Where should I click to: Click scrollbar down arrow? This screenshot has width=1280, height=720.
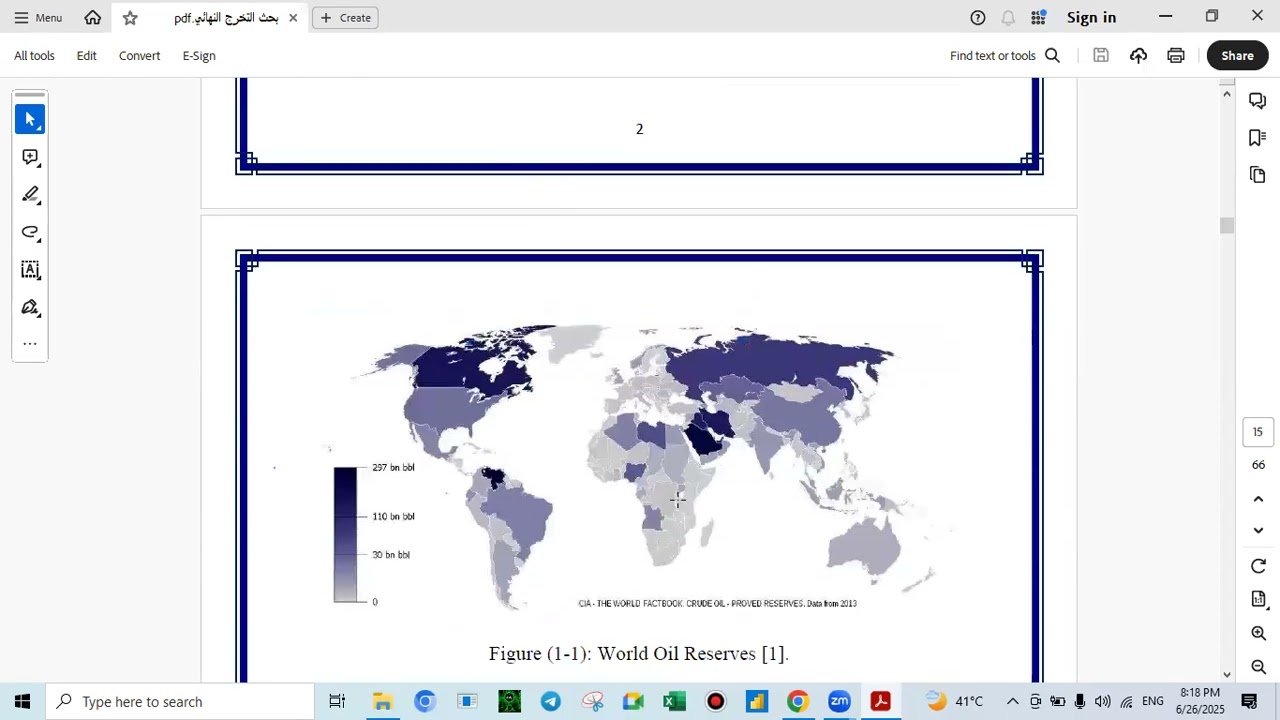(x=1227, y=675)
